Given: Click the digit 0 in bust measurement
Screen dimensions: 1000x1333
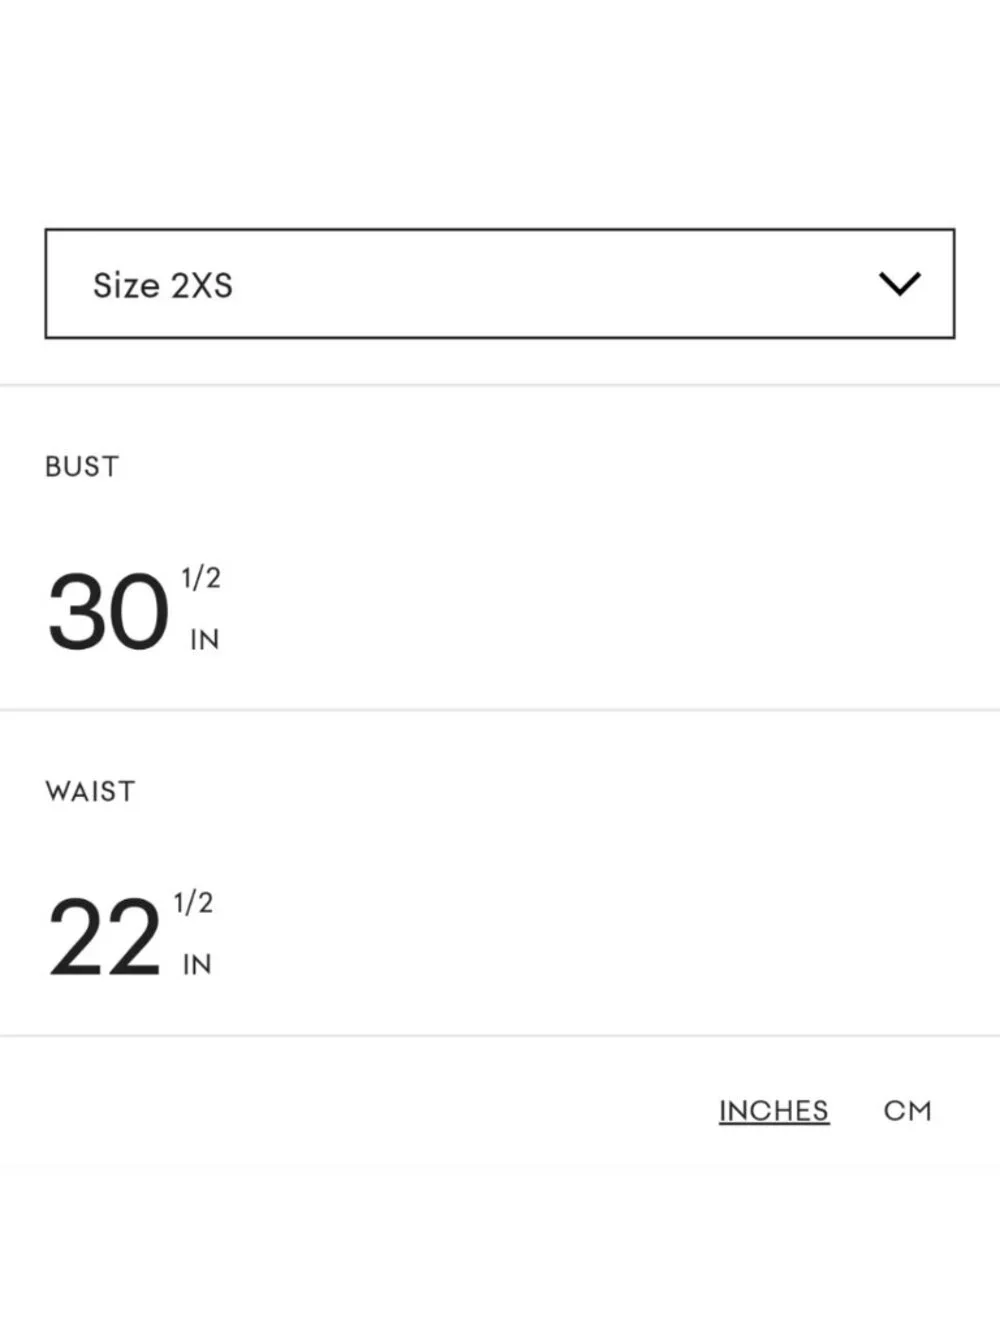Looking at the screenshot, I should click(x=139, y=611).
